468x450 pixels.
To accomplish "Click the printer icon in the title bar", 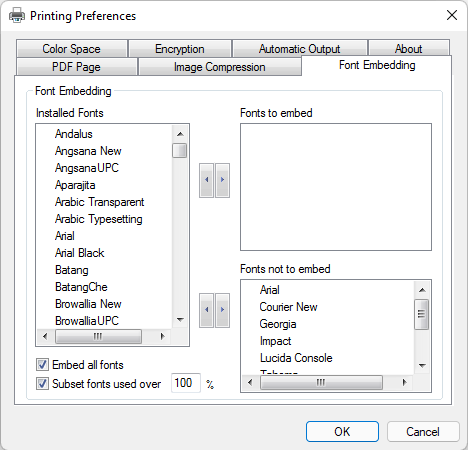I will tap(17, 15).
